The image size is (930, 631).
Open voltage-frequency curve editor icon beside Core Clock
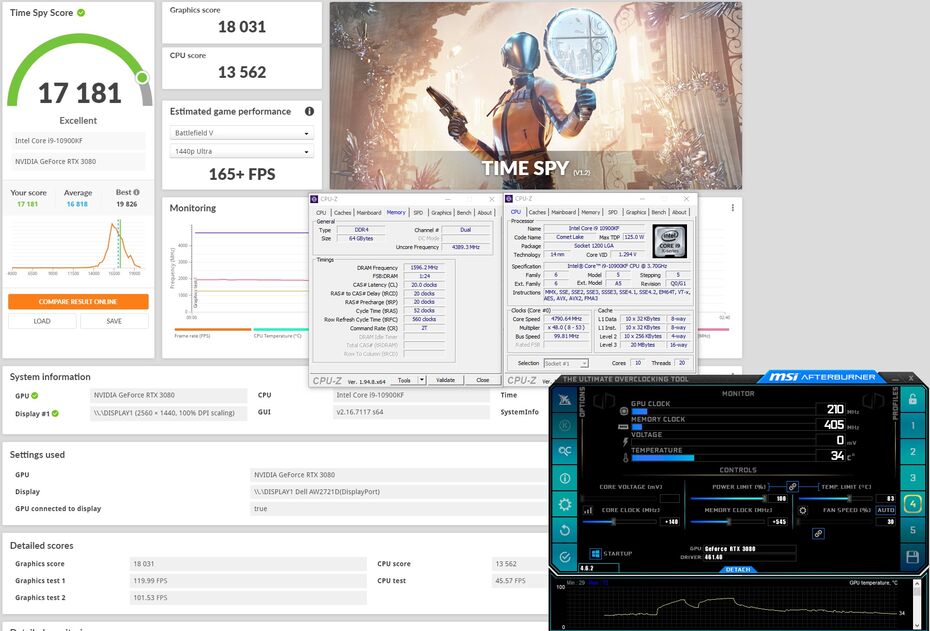(x=588, y=510)
